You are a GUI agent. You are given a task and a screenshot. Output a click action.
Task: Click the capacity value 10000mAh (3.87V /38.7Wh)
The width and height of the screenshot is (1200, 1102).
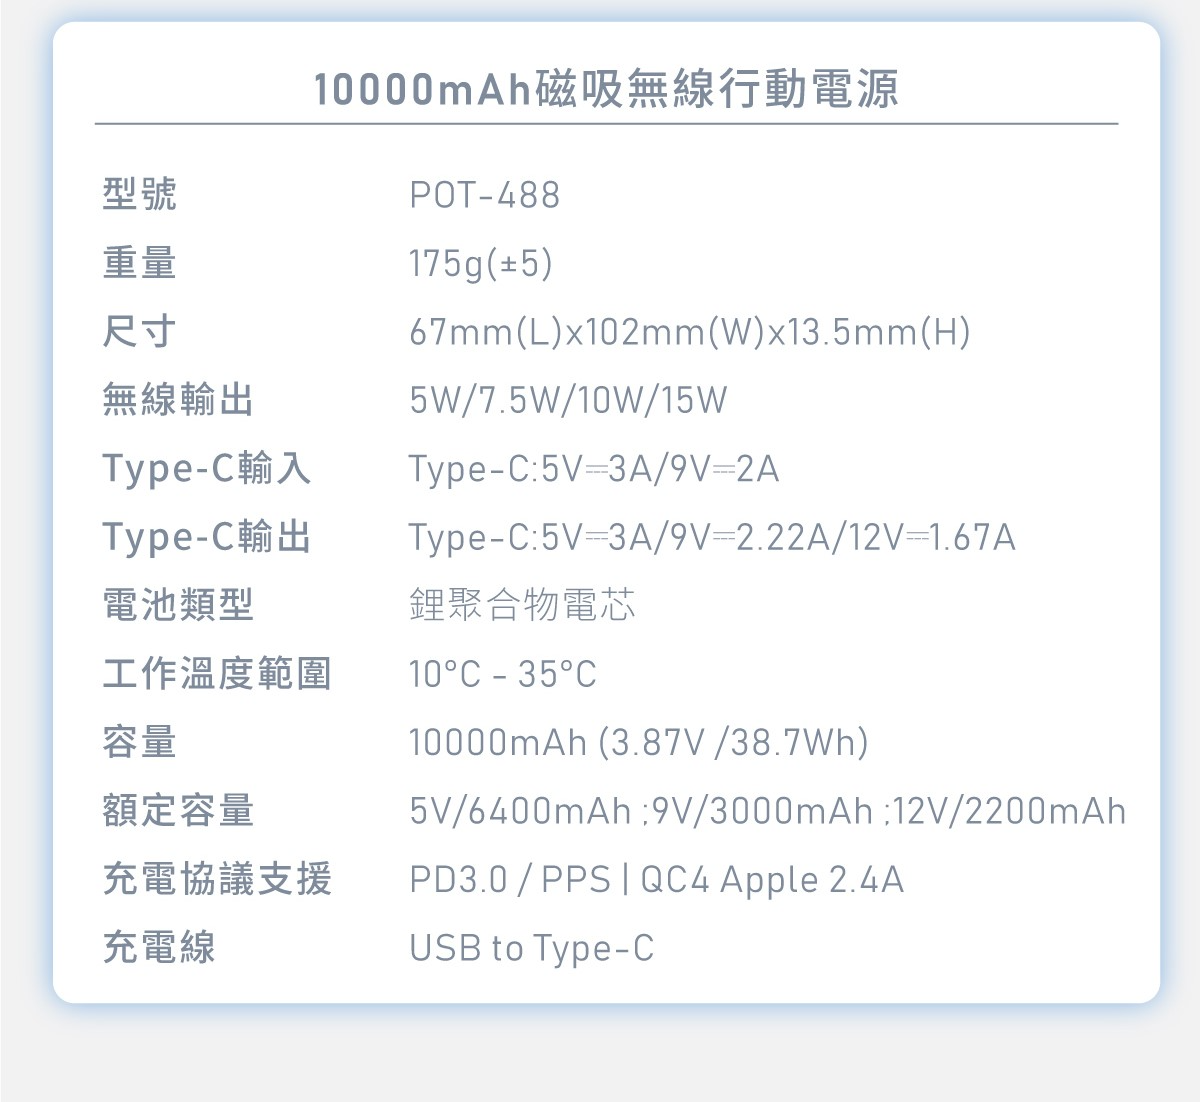coord(639,743)
